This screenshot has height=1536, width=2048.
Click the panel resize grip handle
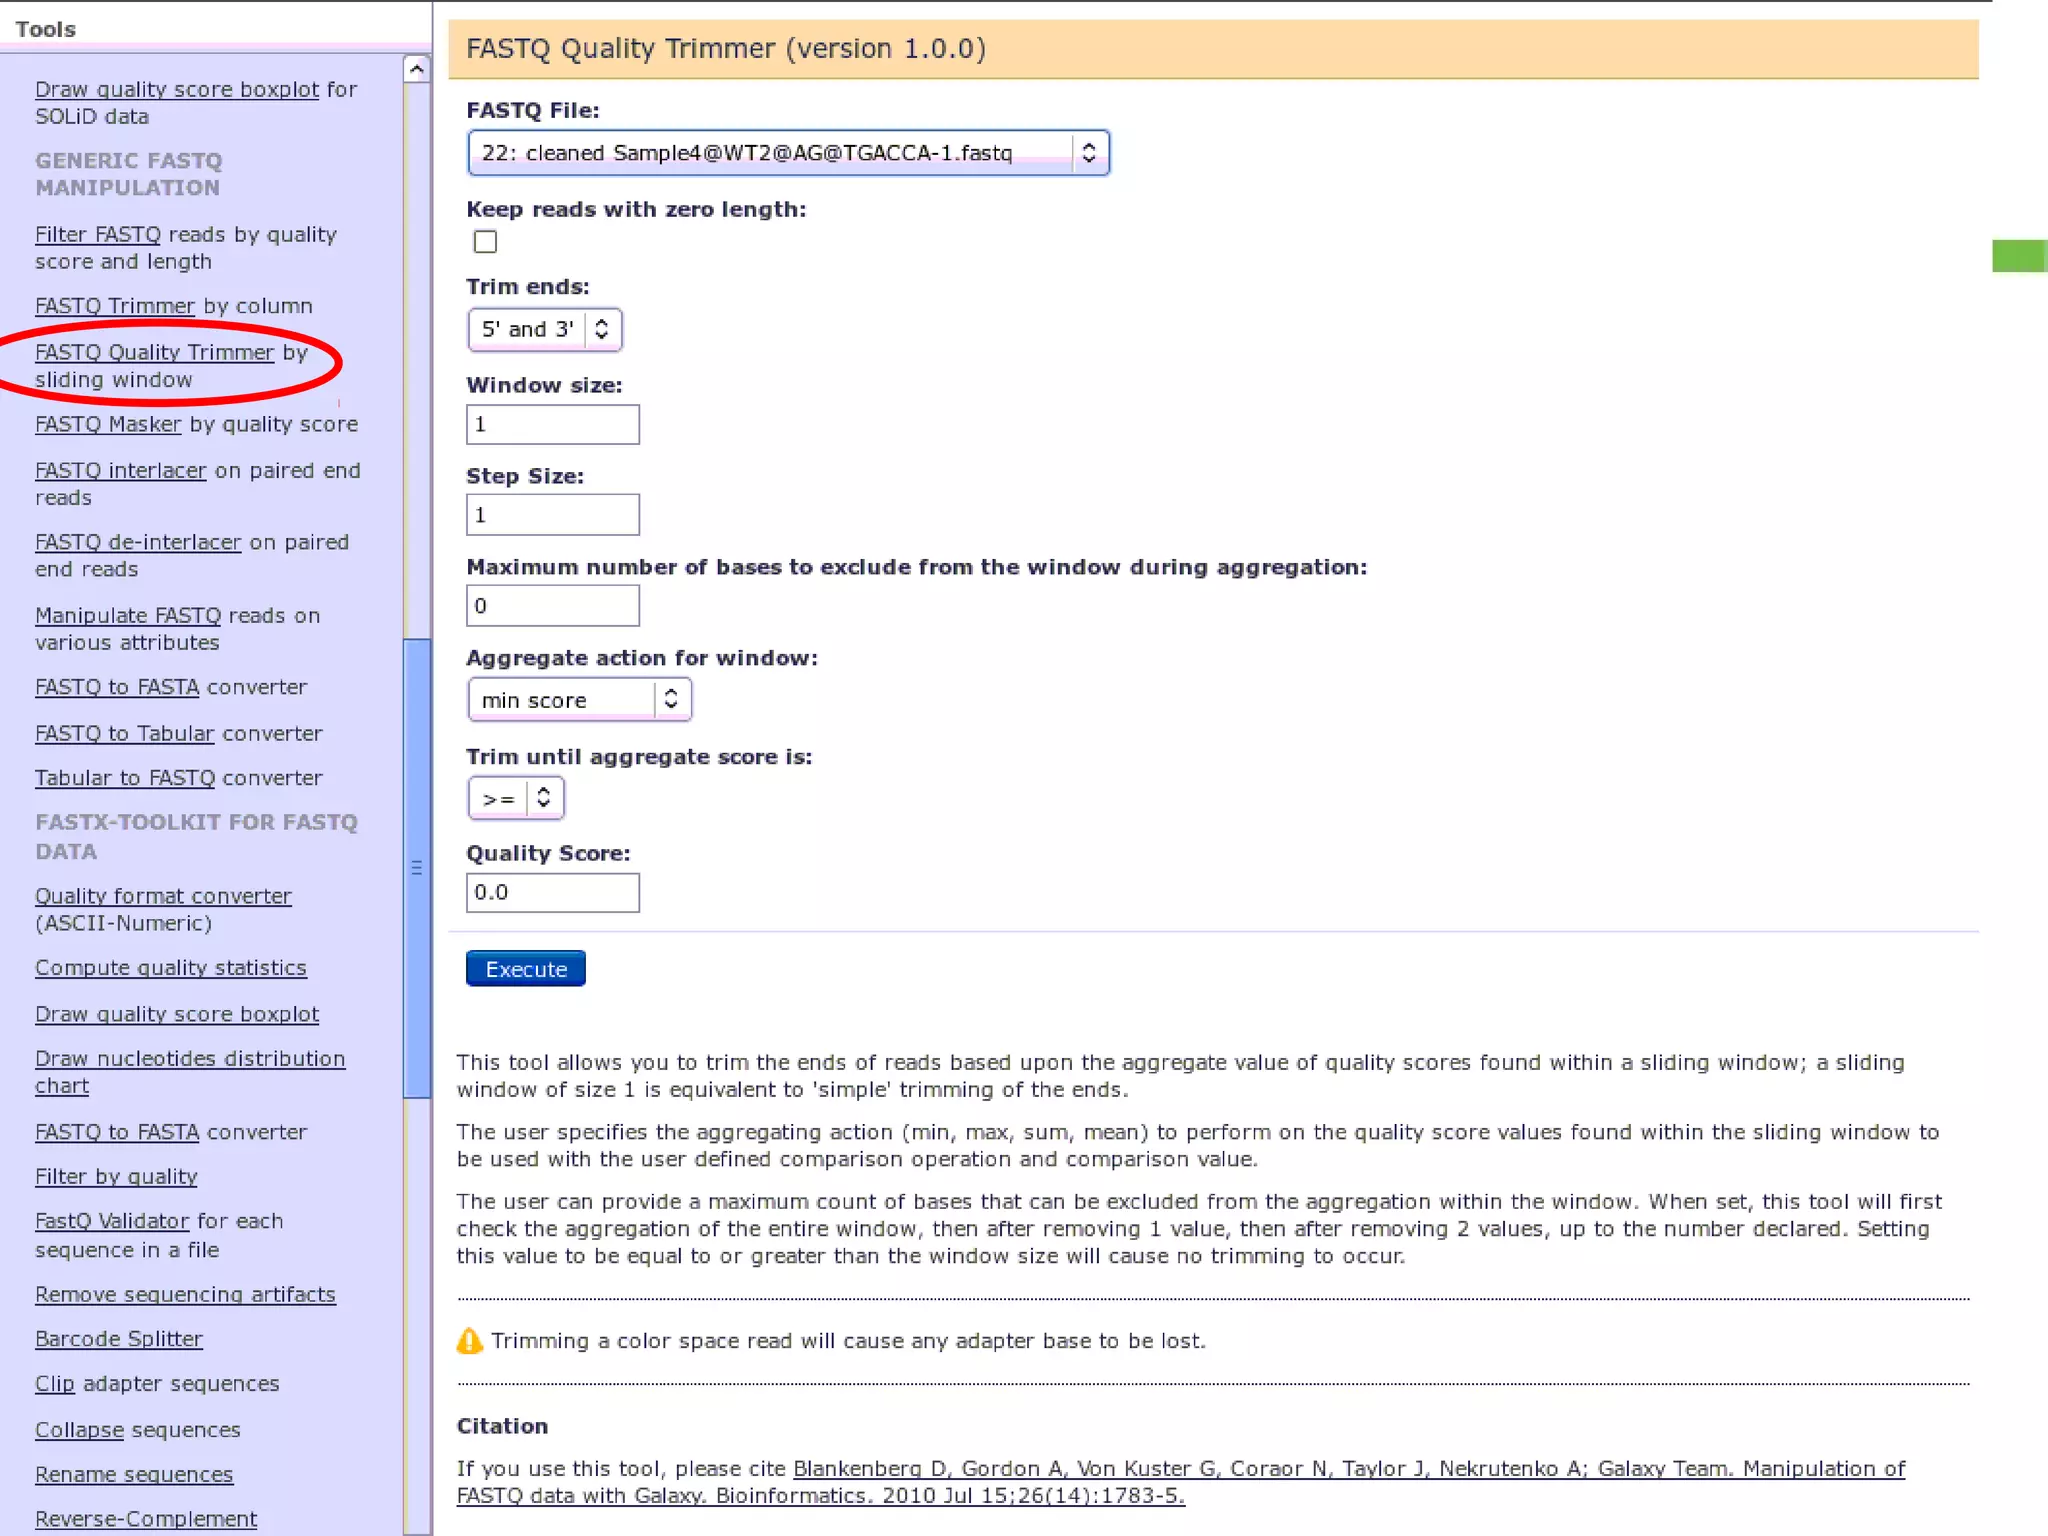pyautogui.click(x=416, y=868)
